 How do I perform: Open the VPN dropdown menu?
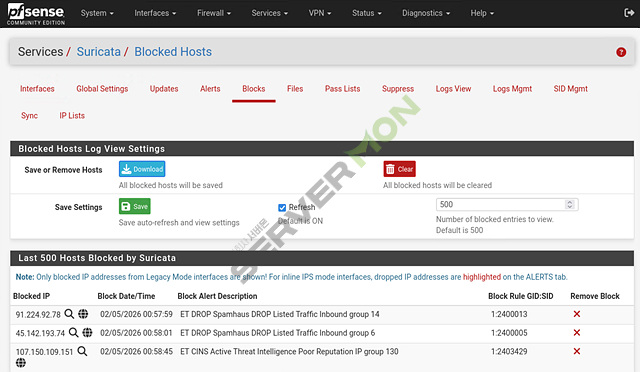(320, 13)
